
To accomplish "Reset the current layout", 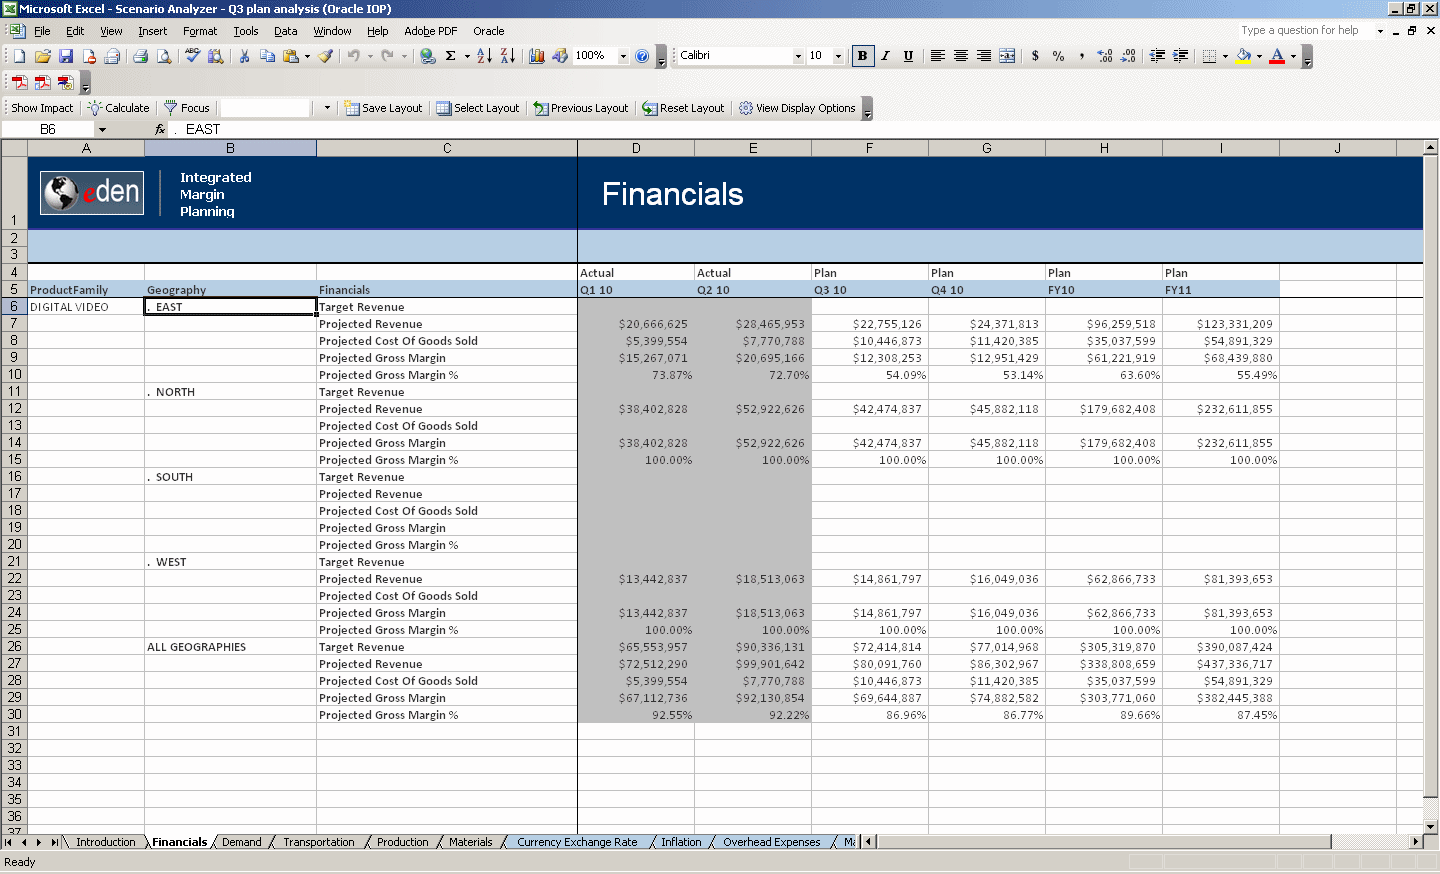I will click(x=683, y=107).
